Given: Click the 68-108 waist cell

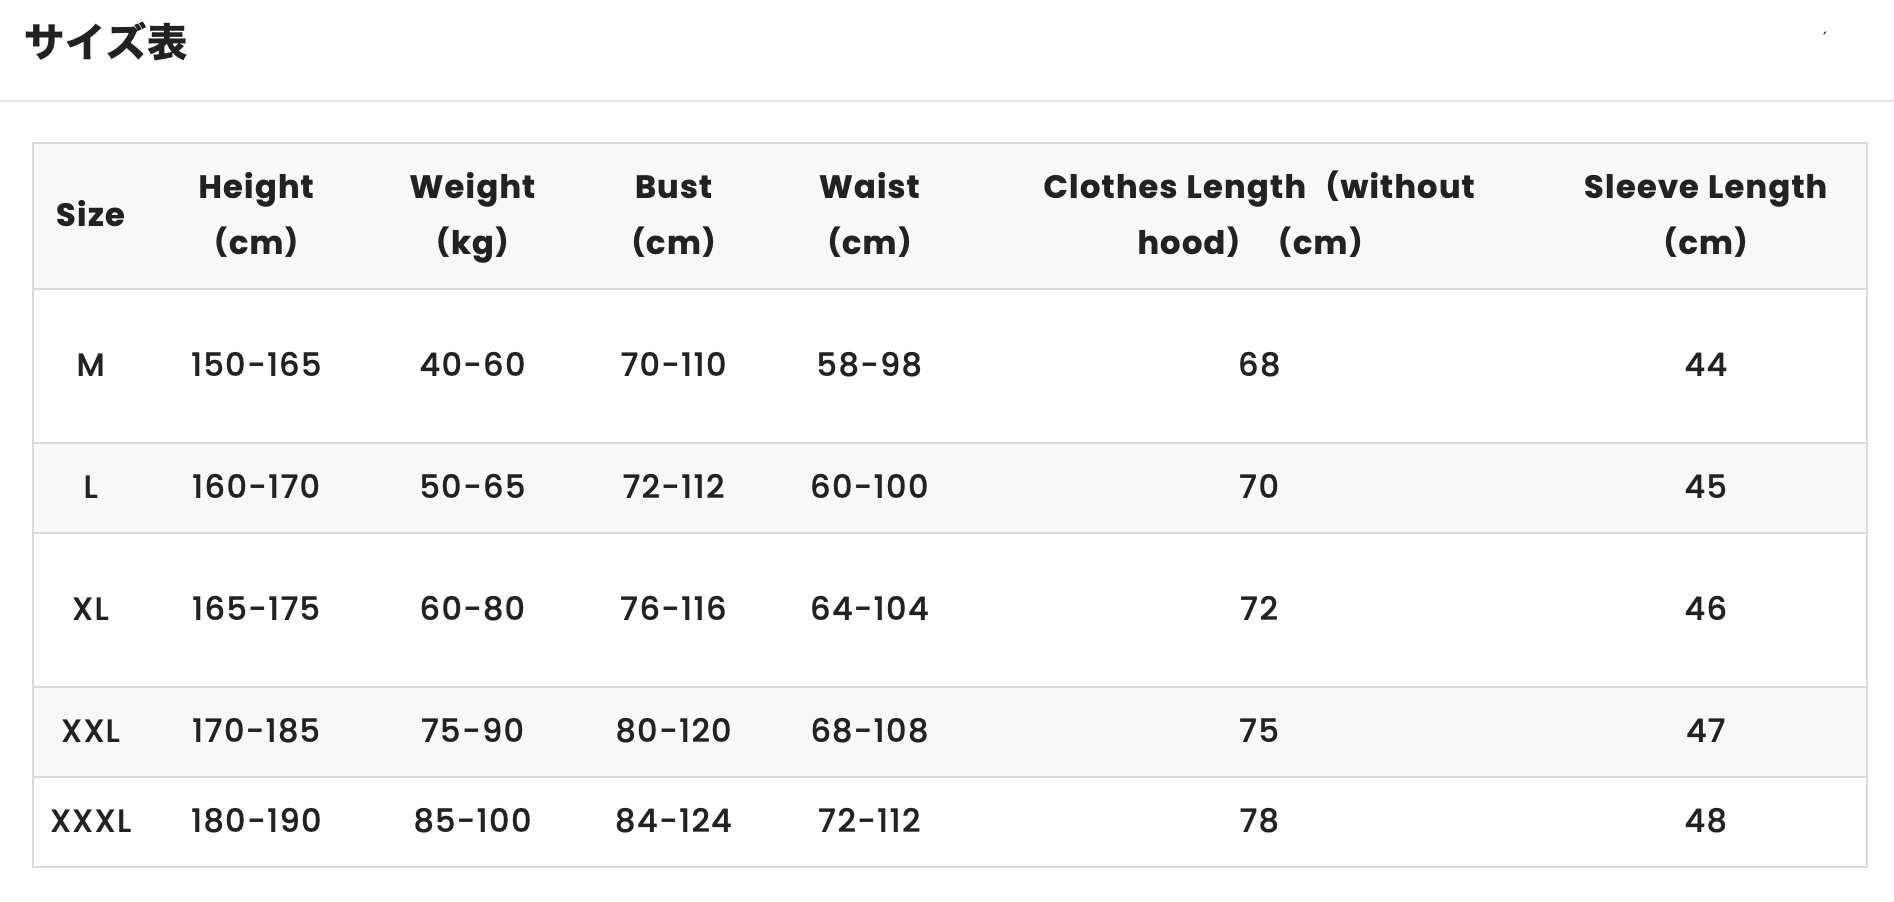Looking at the screenshot, I should (869, 731).
